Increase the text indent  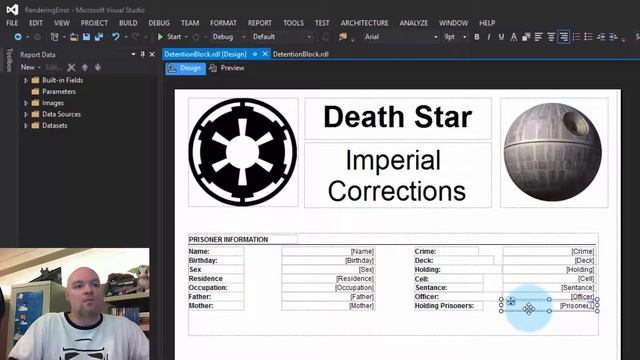tap(613, 37)
